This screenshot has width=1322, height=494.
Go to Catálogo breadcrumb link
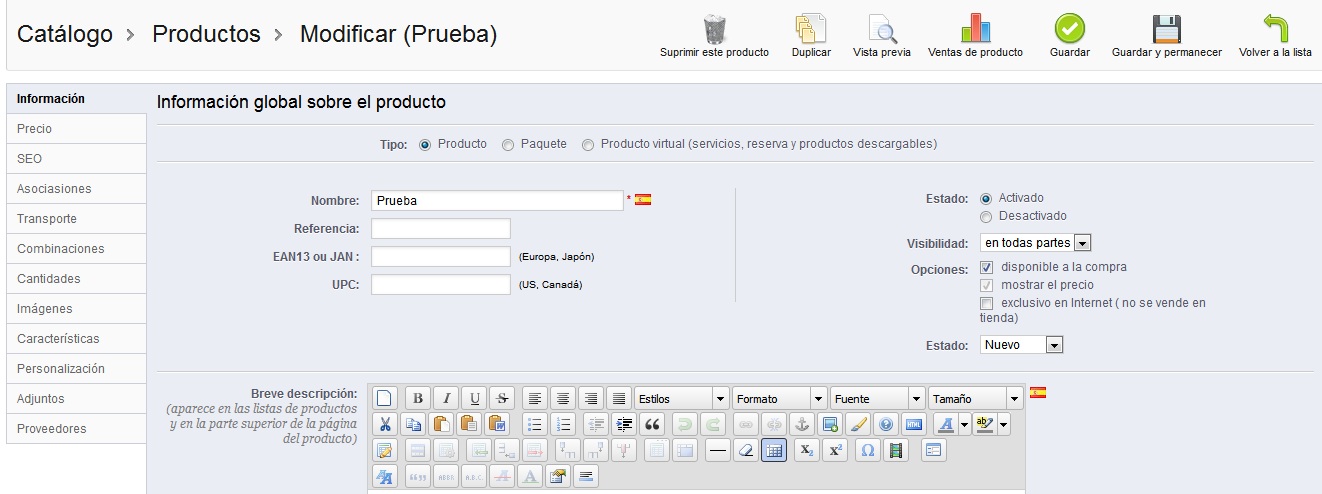click(x=65, y=34)
